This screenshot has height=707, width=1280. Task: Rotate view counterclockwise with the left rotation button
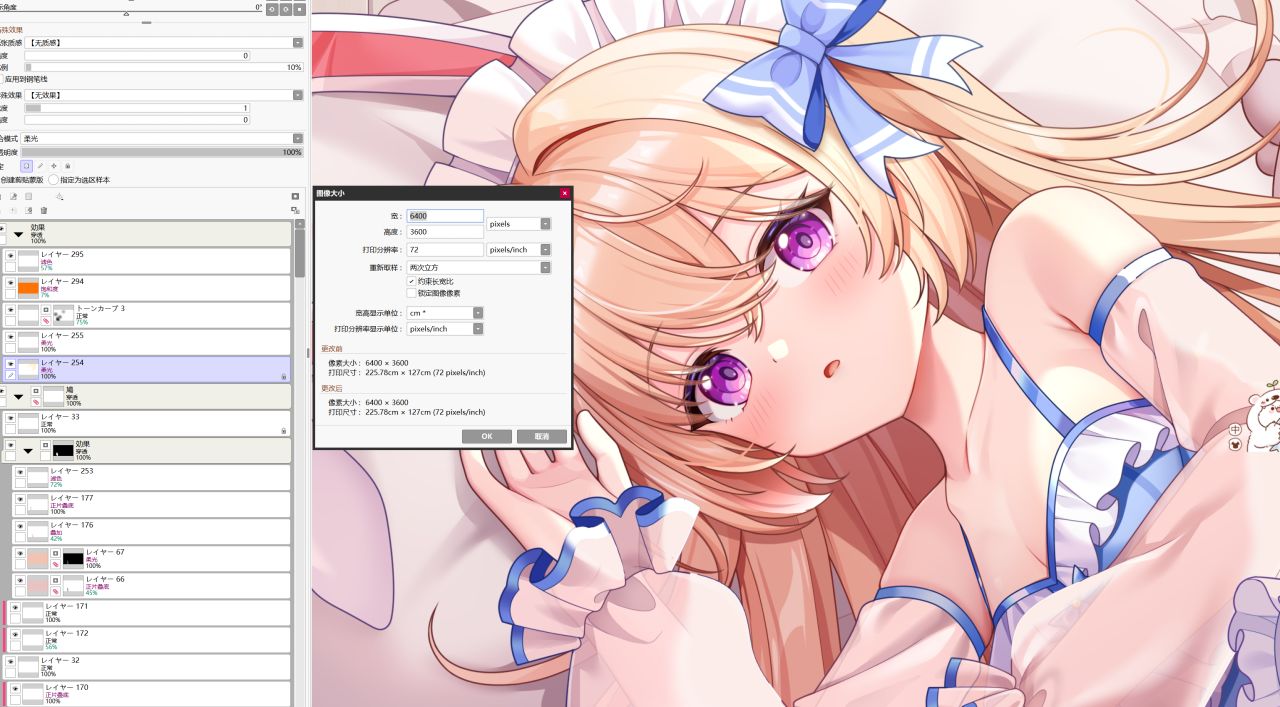[272, 8]
